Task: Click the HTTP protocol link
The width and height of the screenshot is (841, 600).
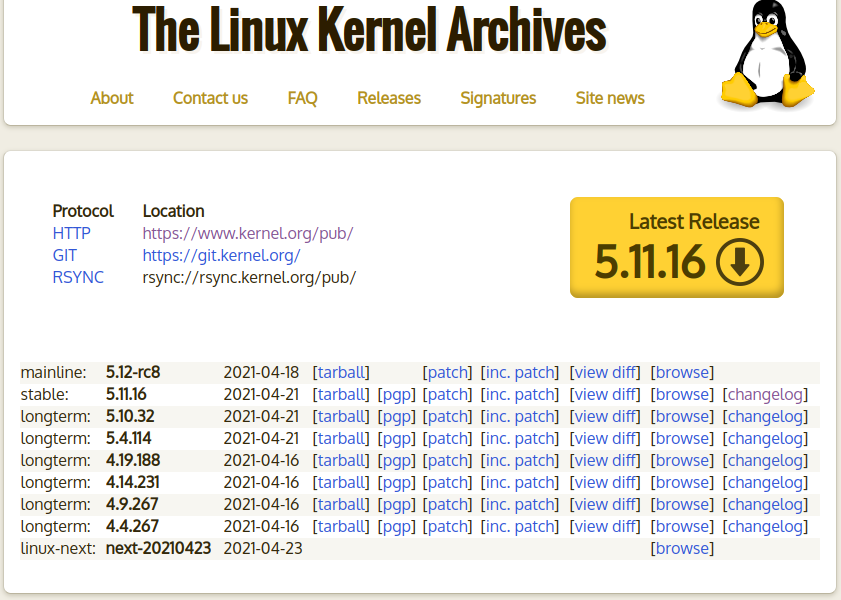Action: 71,233
